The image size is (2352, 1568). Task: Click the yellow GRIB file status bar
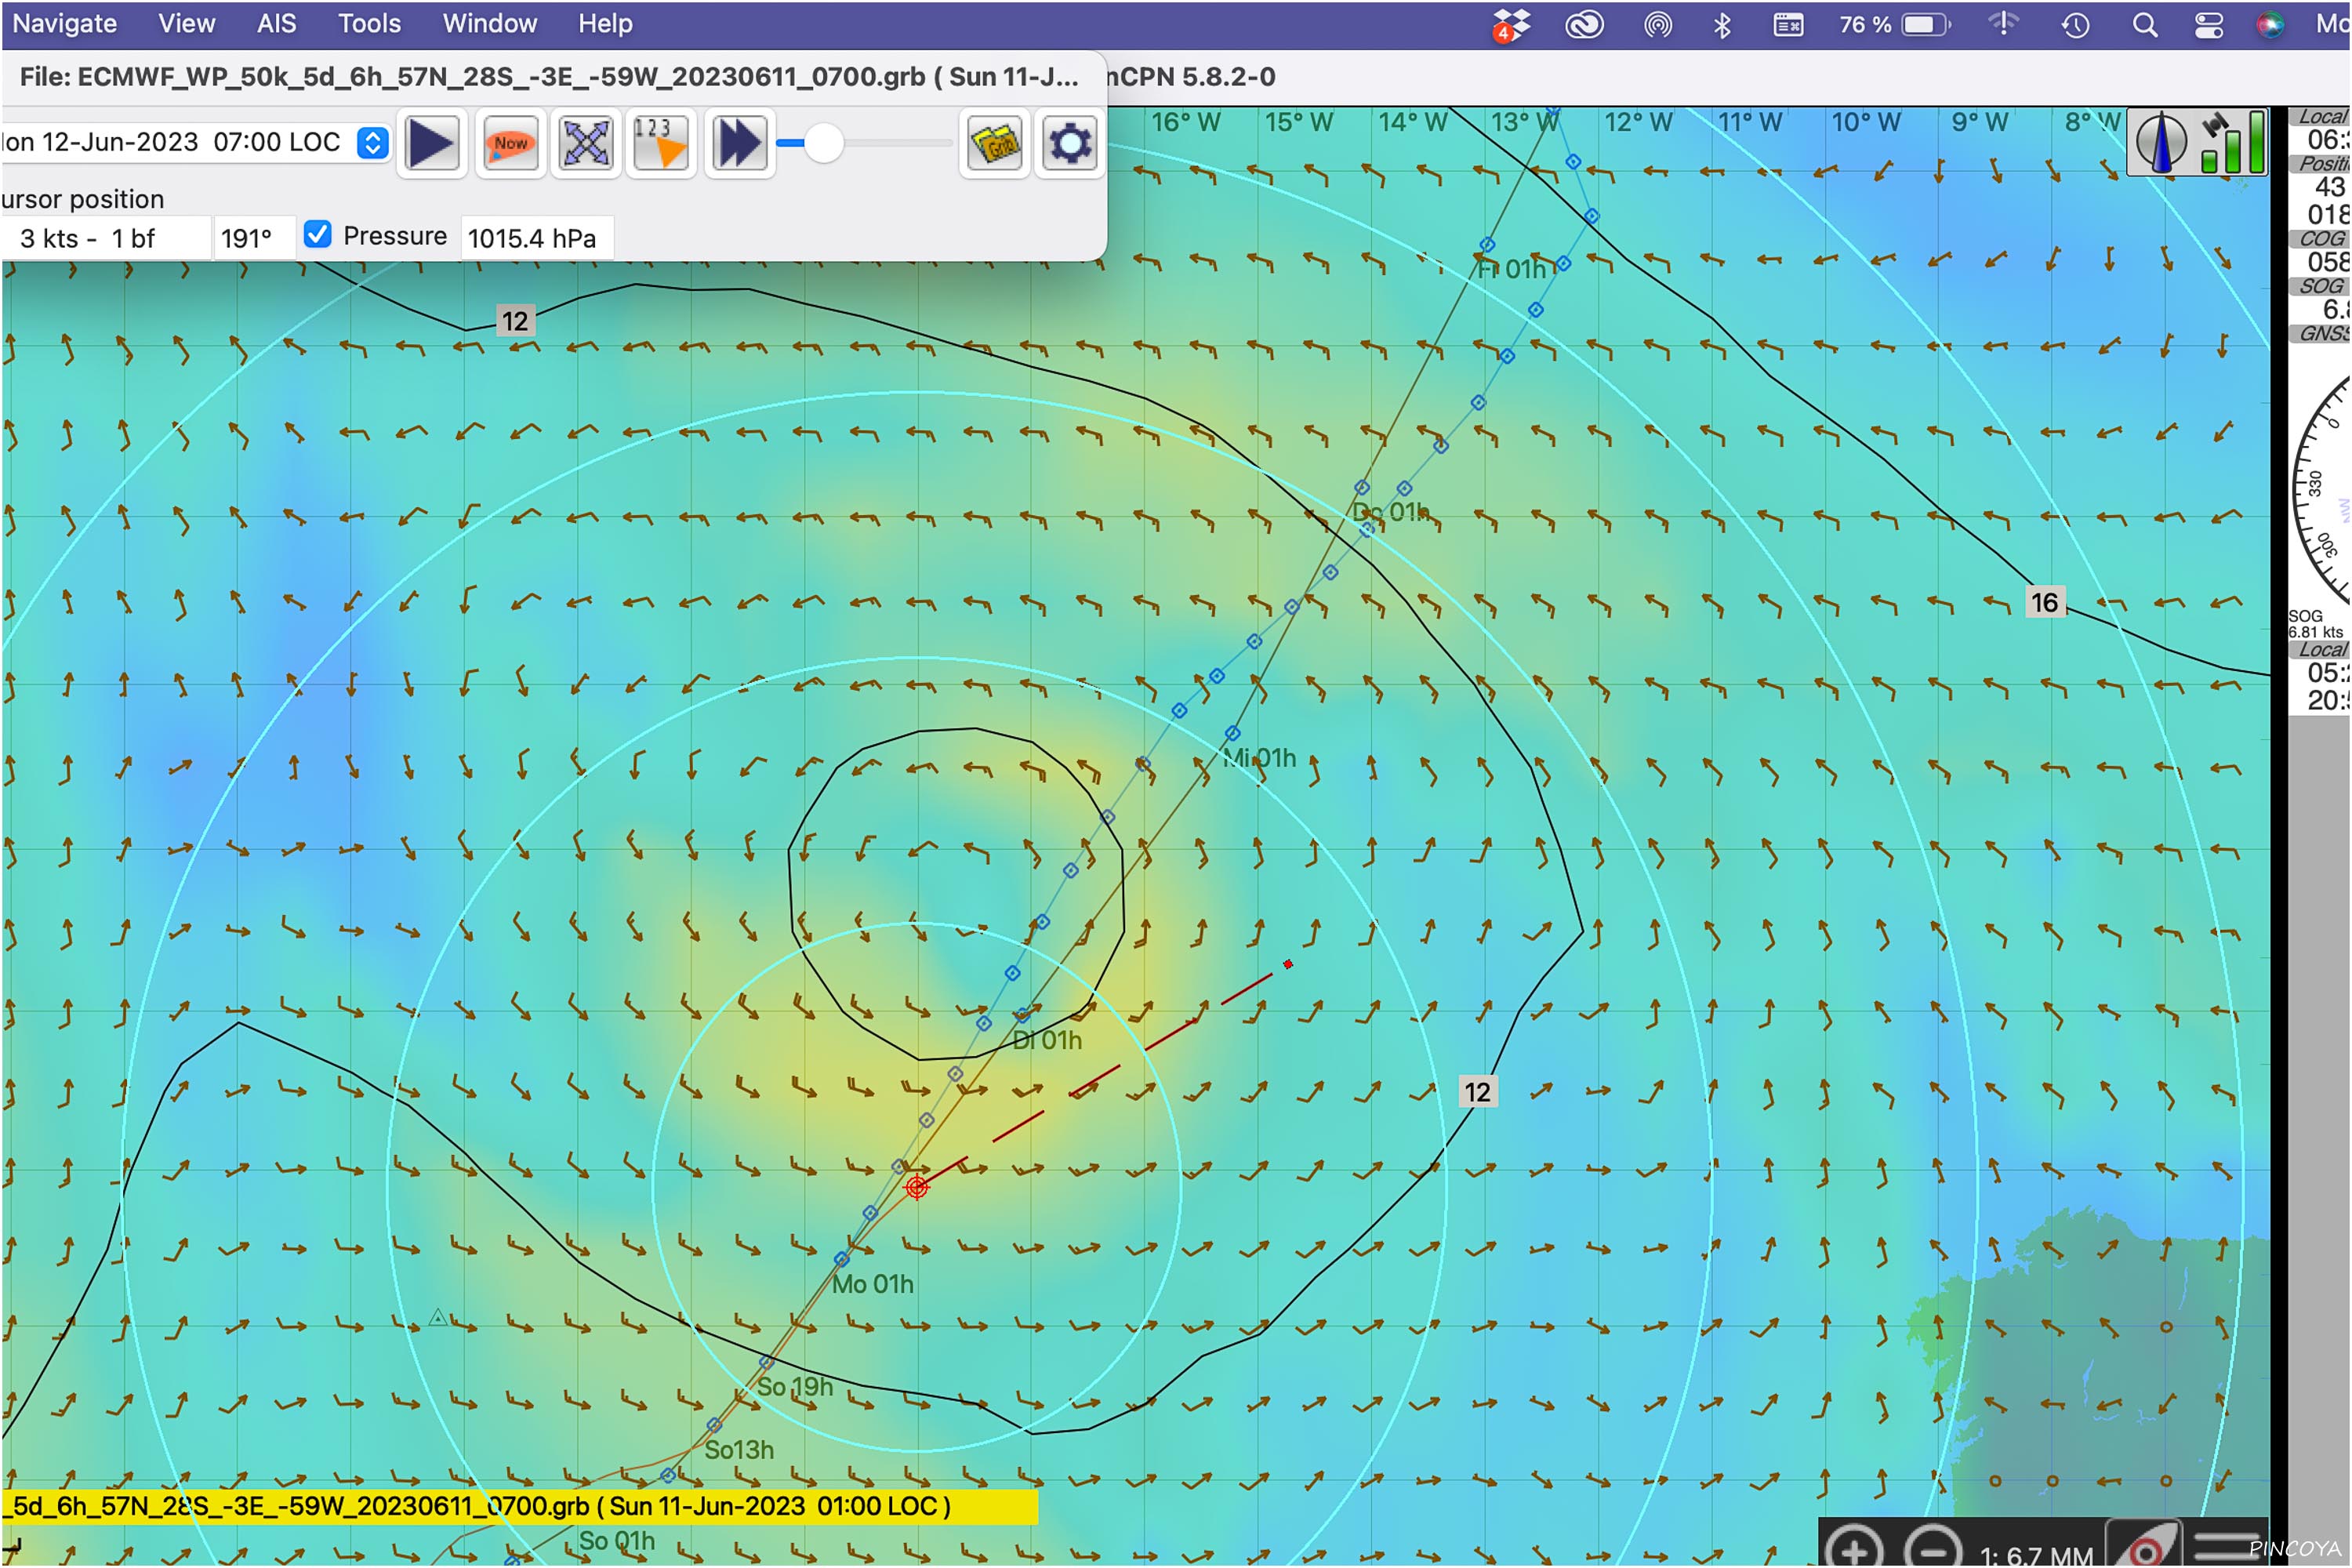click(519, 1506)
